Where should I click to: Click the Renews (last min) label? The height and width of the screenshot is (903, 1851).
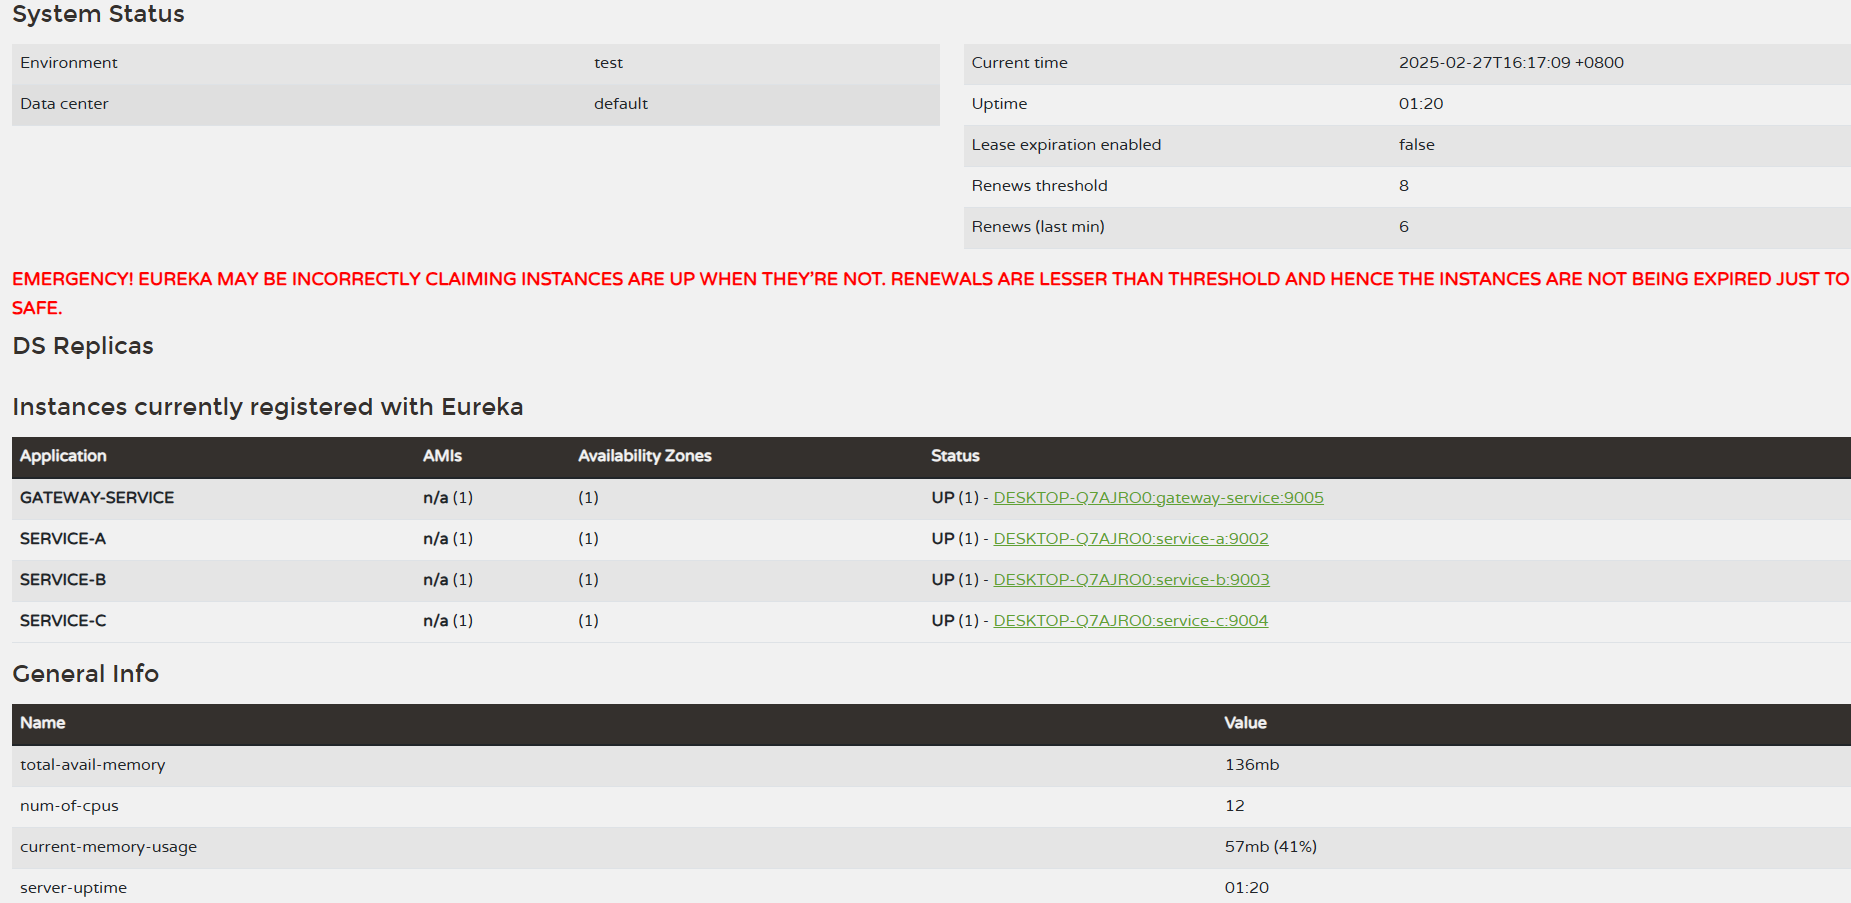(x=1038, y=227)
